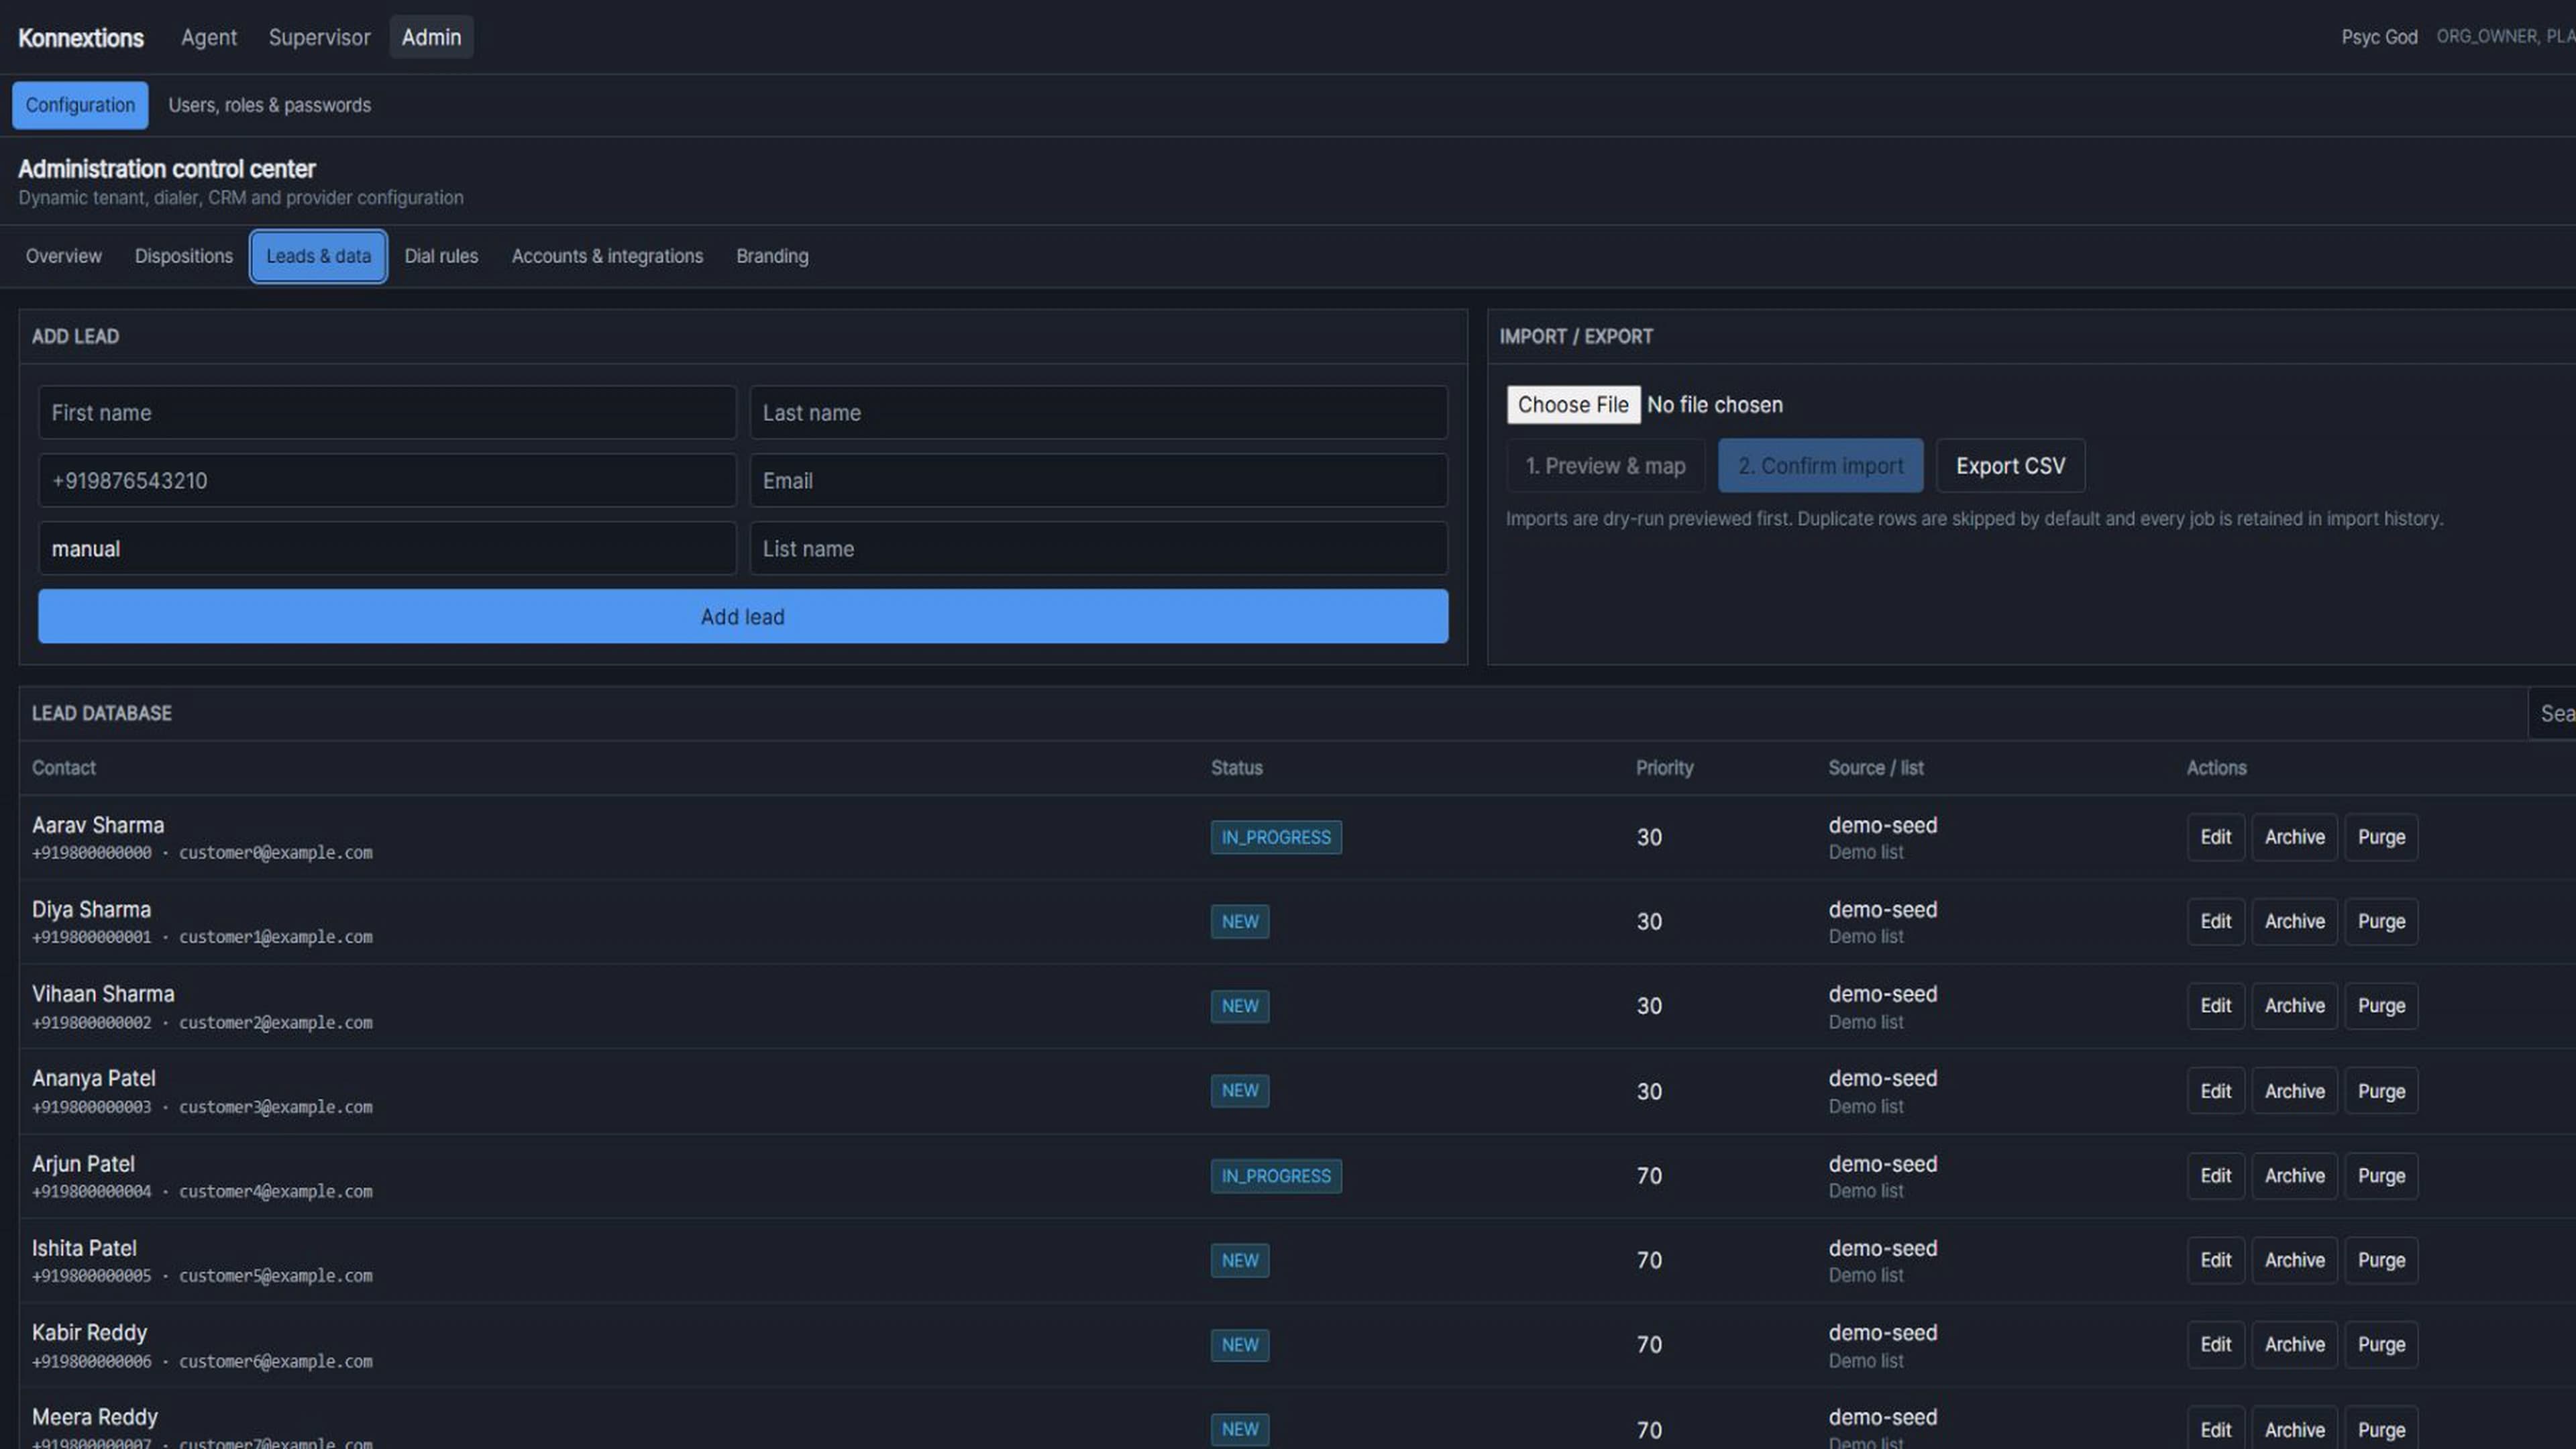The width and height of the screenshot is (2576, 1449).
Task: Archive the Diya Sharma lead
Action: click(x=2294, y=921)
